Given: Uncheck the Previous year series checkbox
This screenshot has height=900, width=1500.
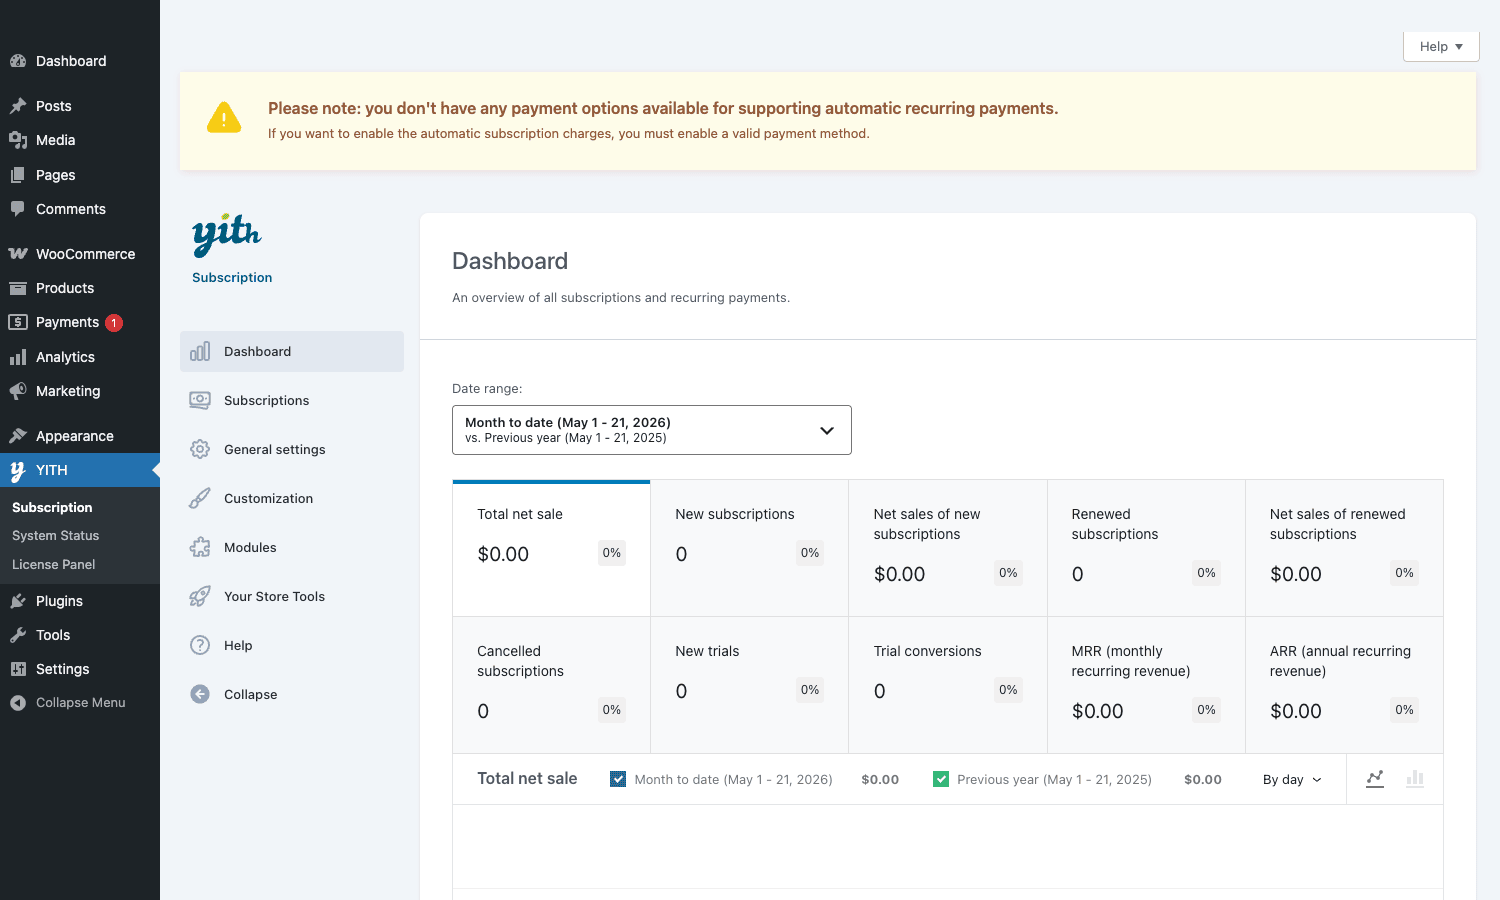Looking at the screenshot, I should coord(941,779).
